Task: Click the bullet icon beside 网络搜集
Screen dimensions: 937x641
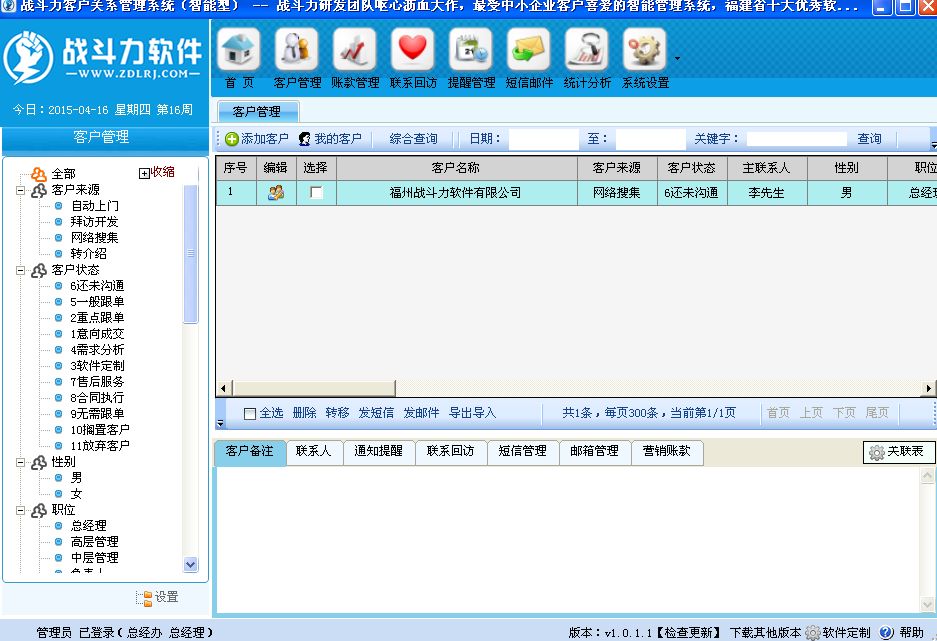Action: pos(59,238)
